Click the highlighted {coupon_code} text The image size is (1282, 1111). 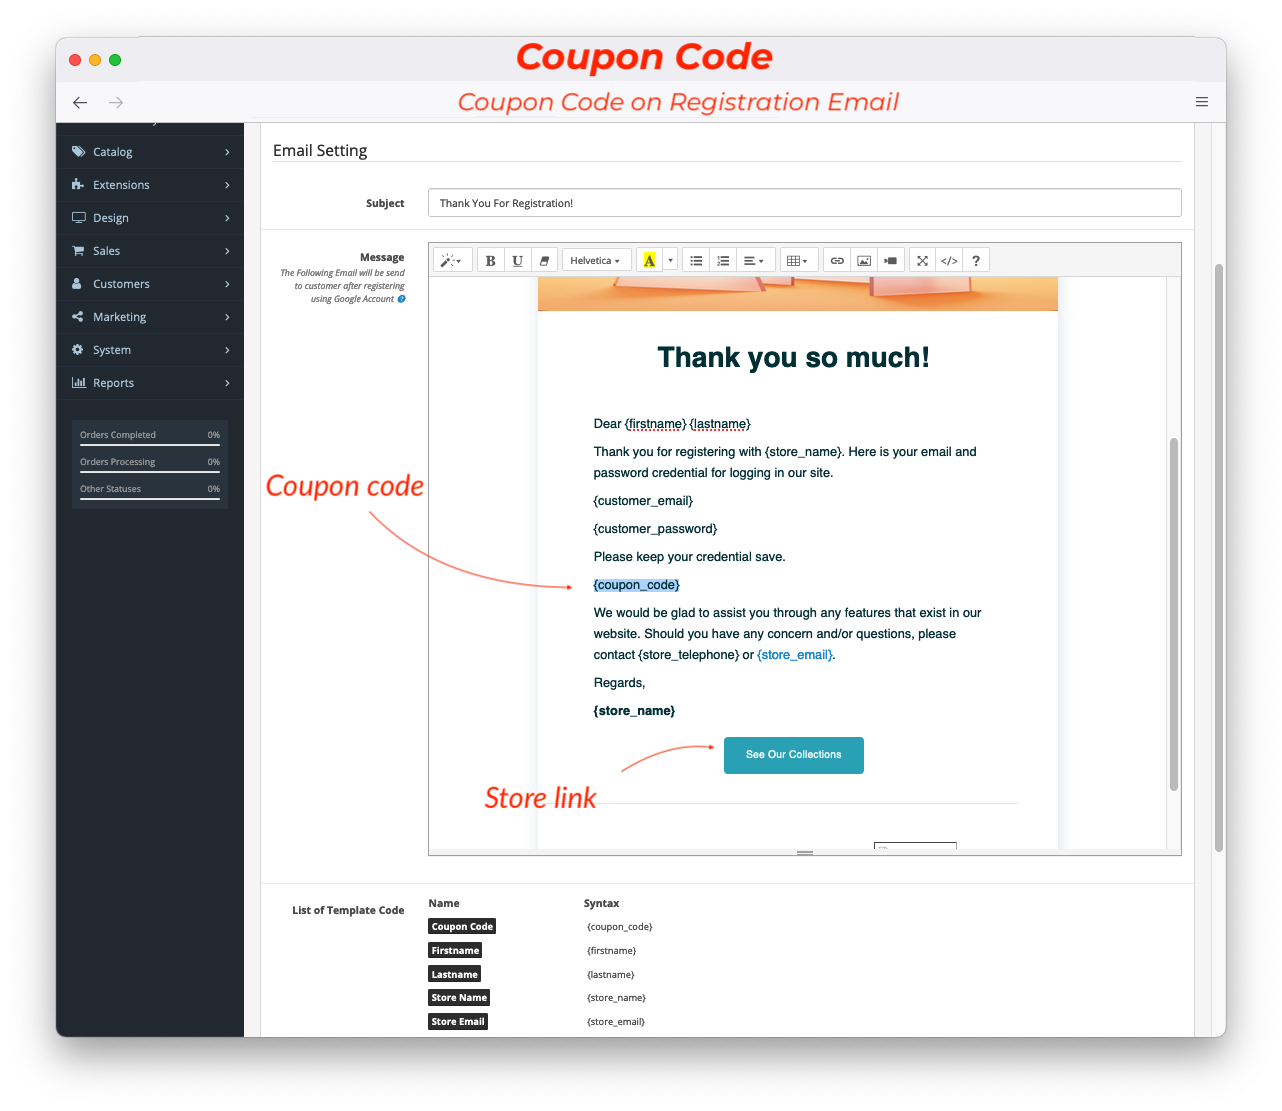click(637, 585)
